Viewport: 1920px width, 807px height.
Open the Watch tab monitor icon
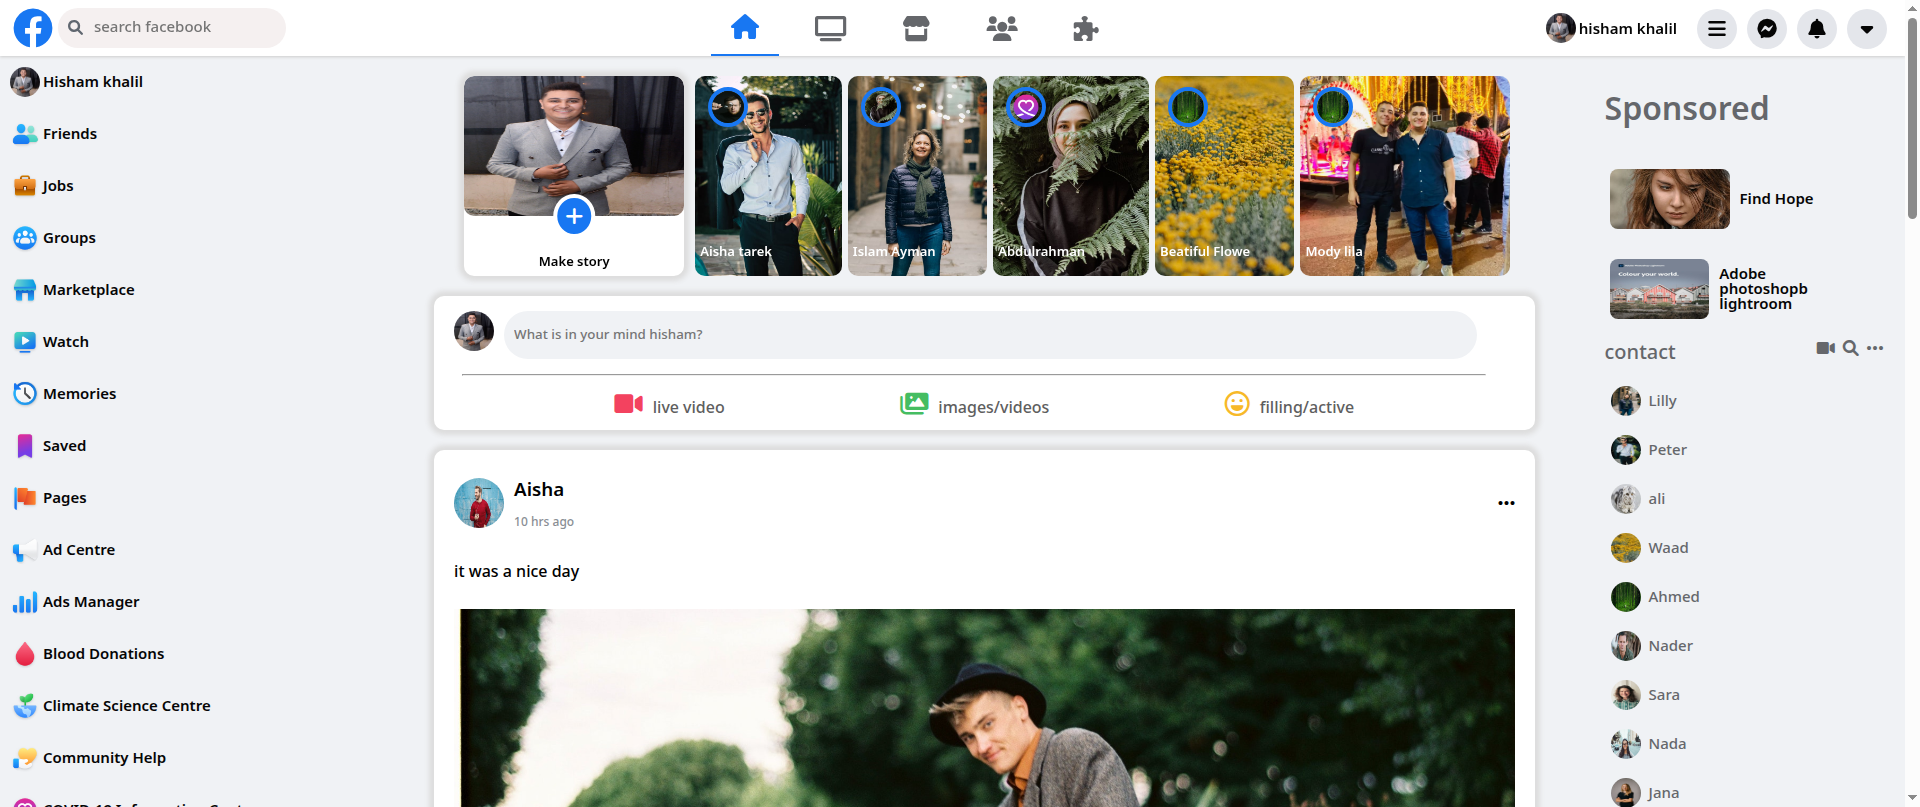[x=830, y=29]
